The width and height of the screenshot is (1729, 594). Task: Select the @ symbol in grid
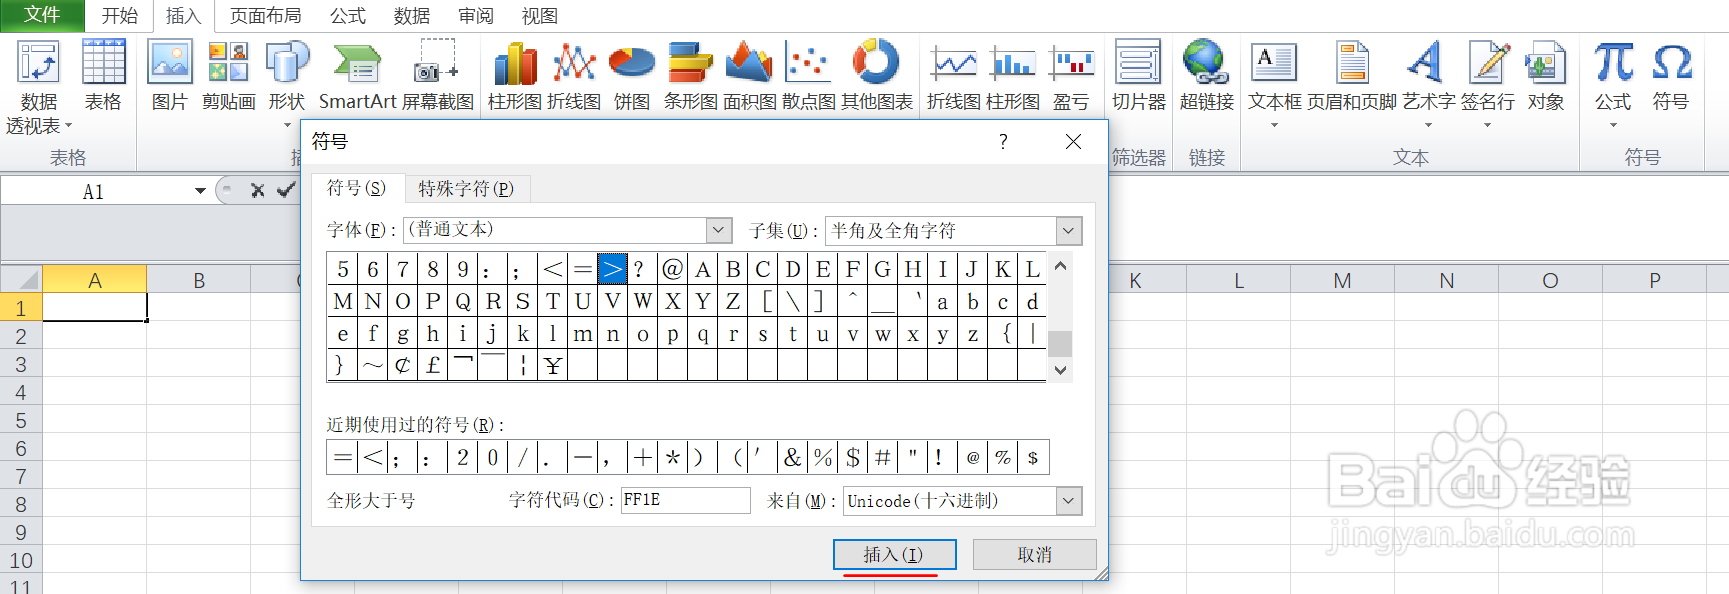point(672,269)
